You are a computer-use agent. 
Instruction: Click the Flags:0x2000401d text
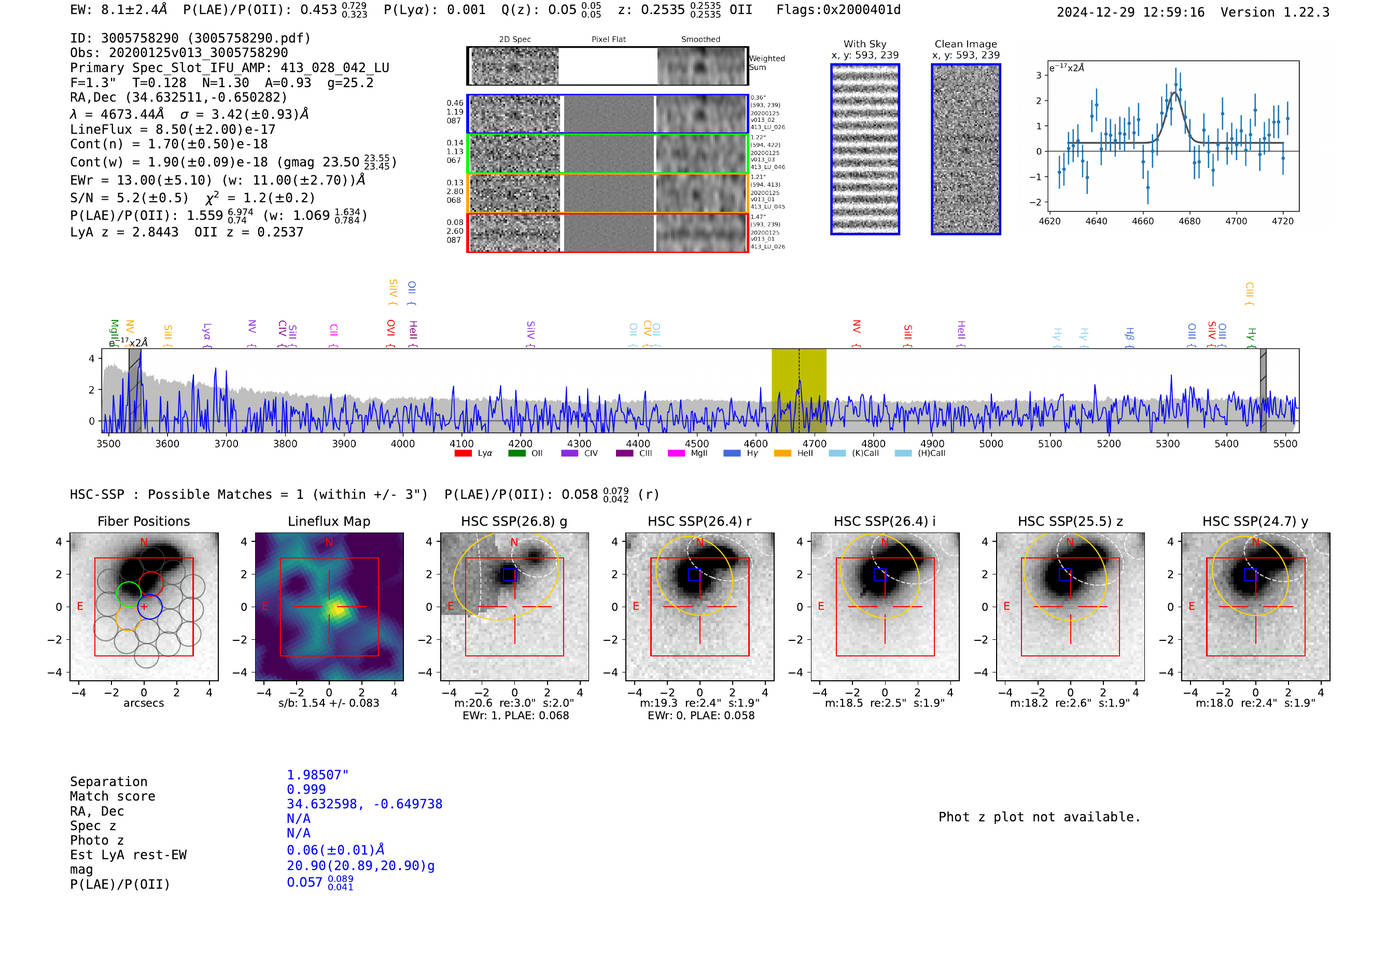coord(838,10)
